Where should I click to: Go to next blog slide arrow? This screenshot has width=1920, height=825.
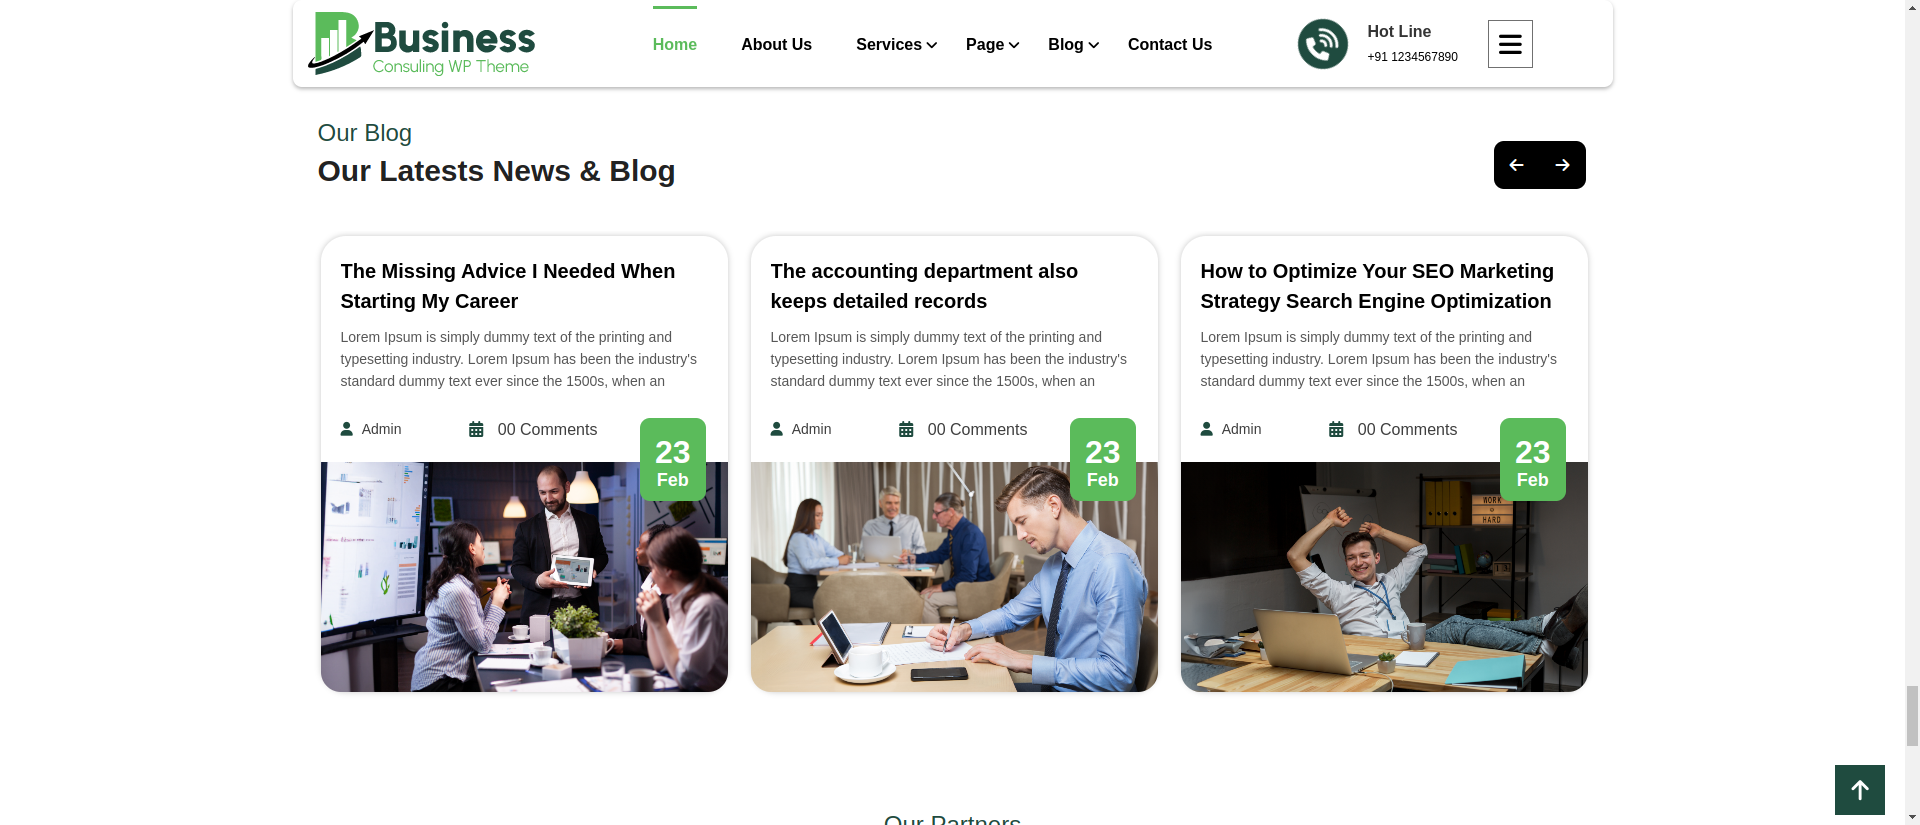(1563, 165)
